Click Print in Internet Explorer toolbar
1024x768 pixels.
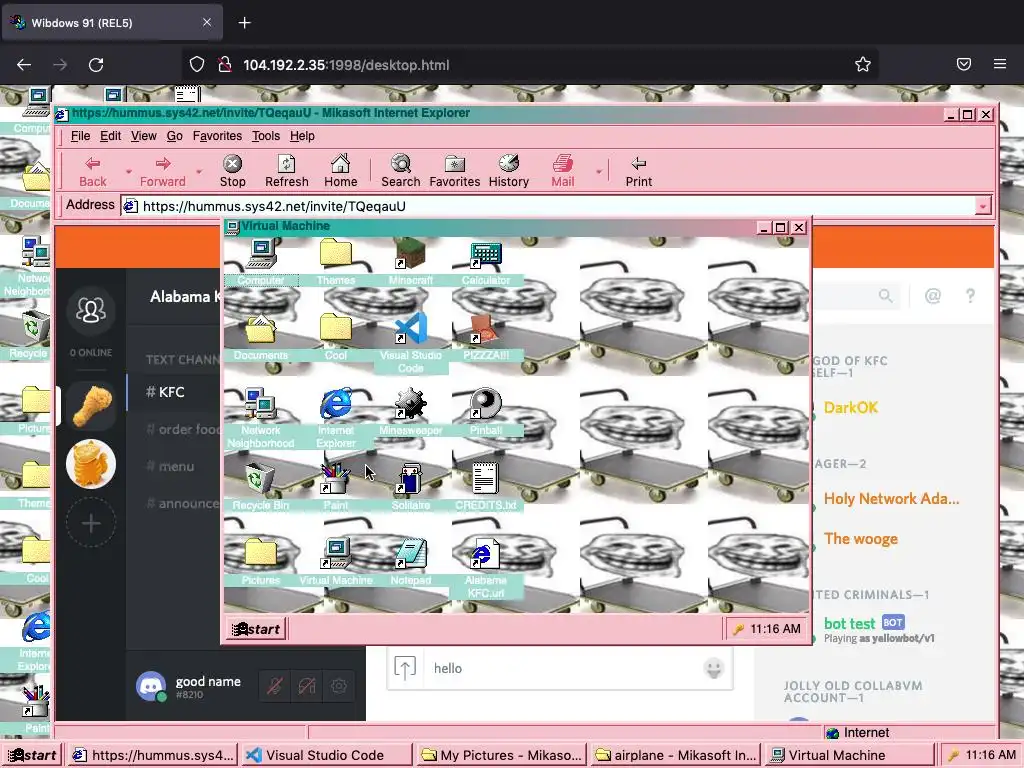pos(639,172)
